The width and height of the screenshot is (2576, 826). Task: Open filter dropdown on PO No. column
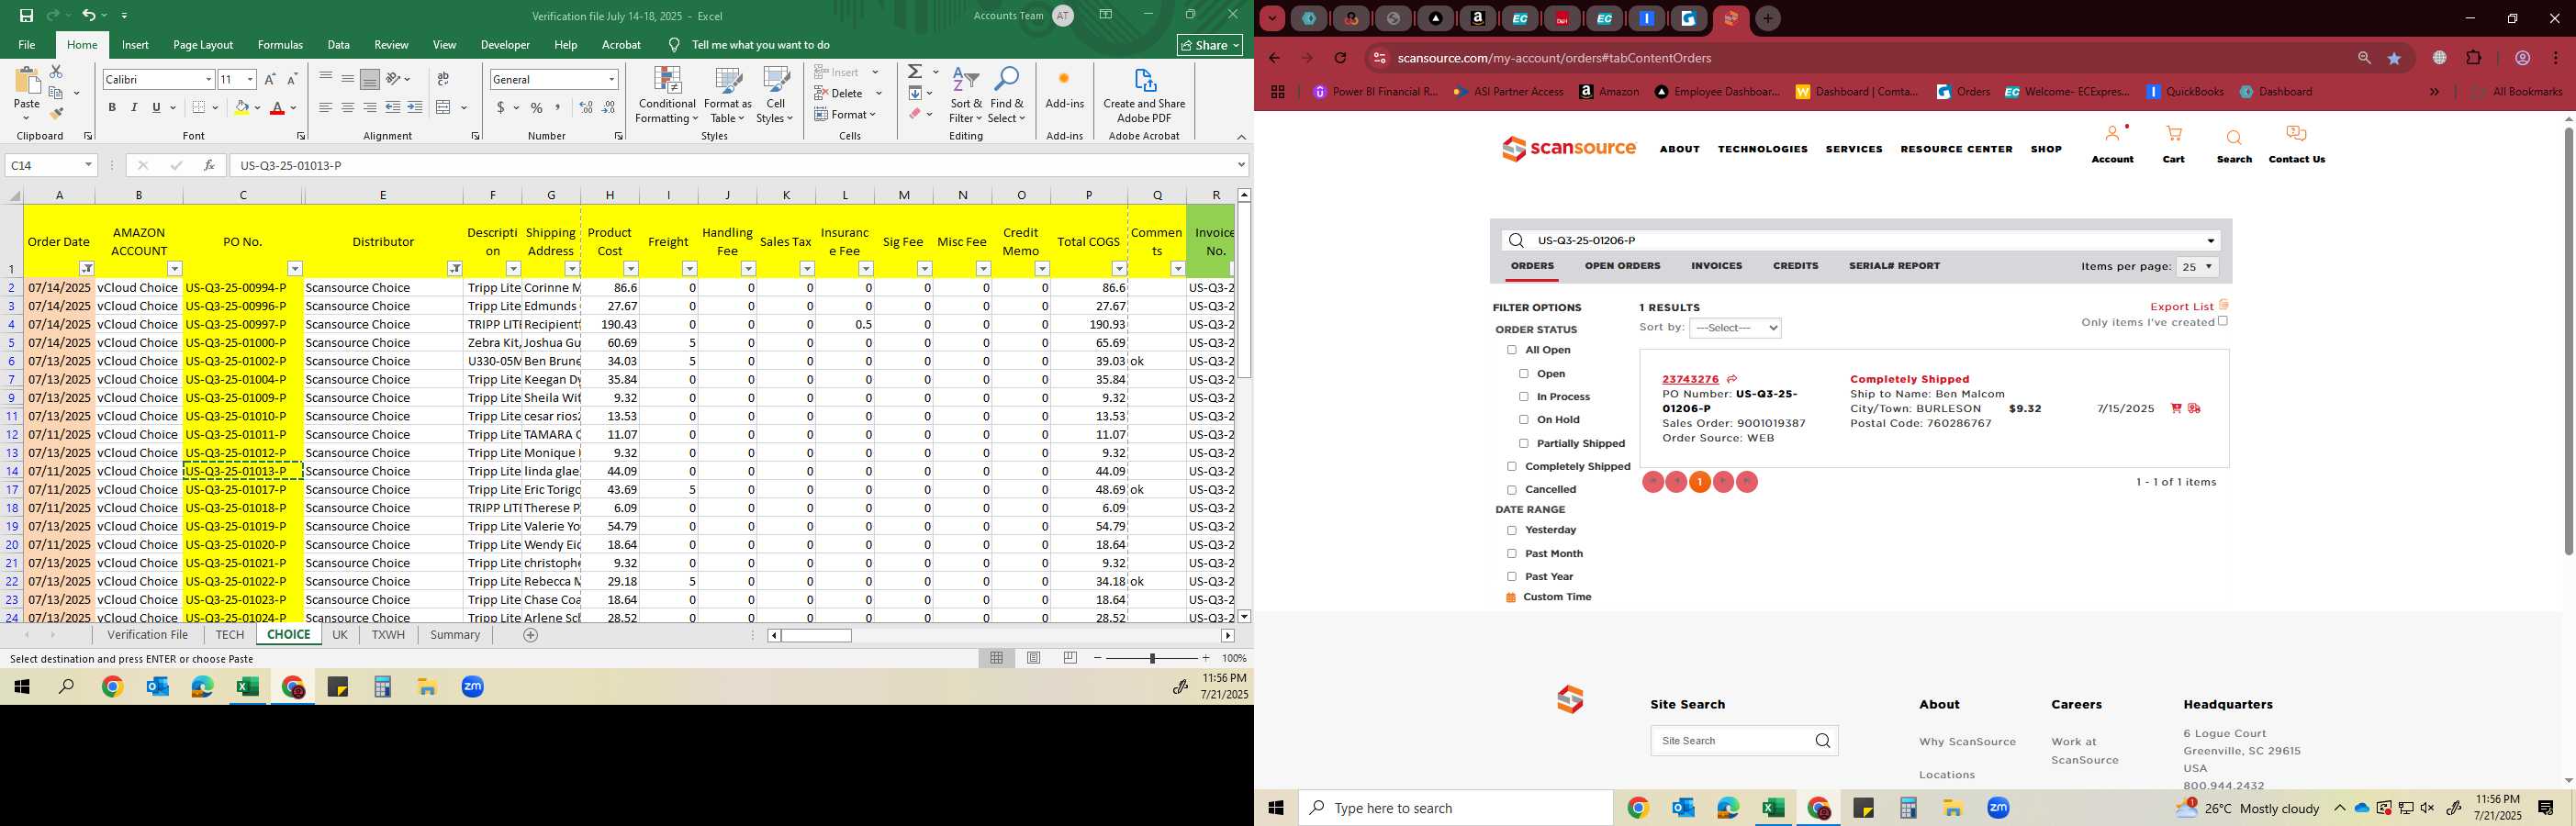click(x=295, y=269)
